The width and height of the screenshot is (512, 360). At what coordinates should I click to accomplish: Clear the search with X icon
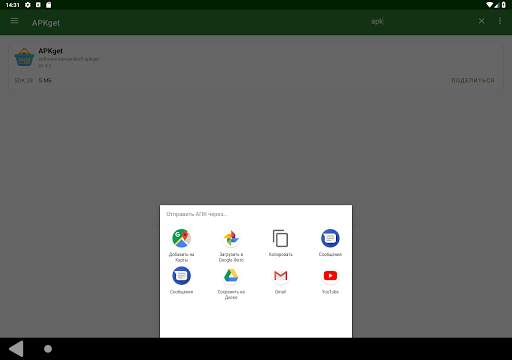pos(481,21)
